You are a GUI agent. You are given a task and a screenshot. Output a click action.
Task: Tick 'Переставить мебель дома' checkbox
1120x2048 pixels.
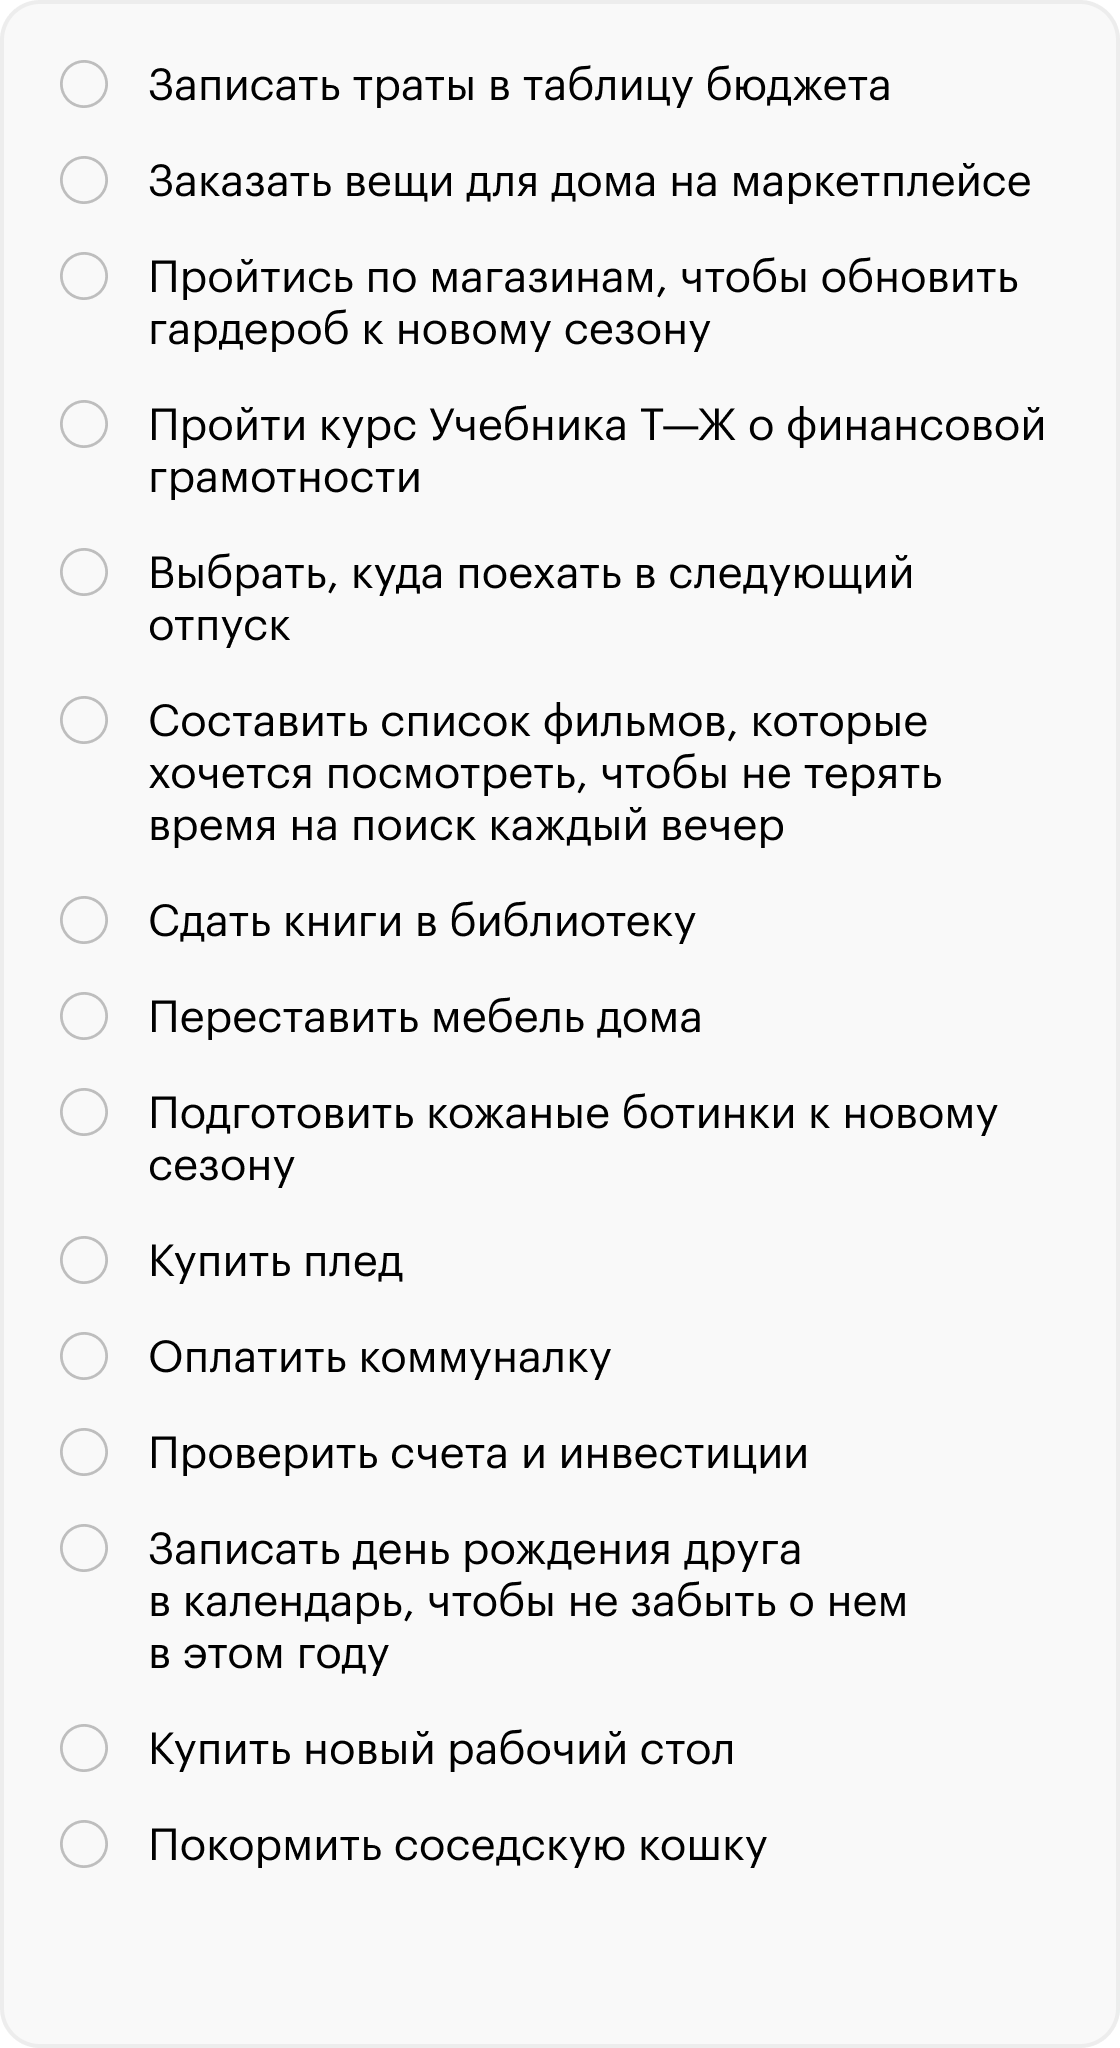point(84,1016)
